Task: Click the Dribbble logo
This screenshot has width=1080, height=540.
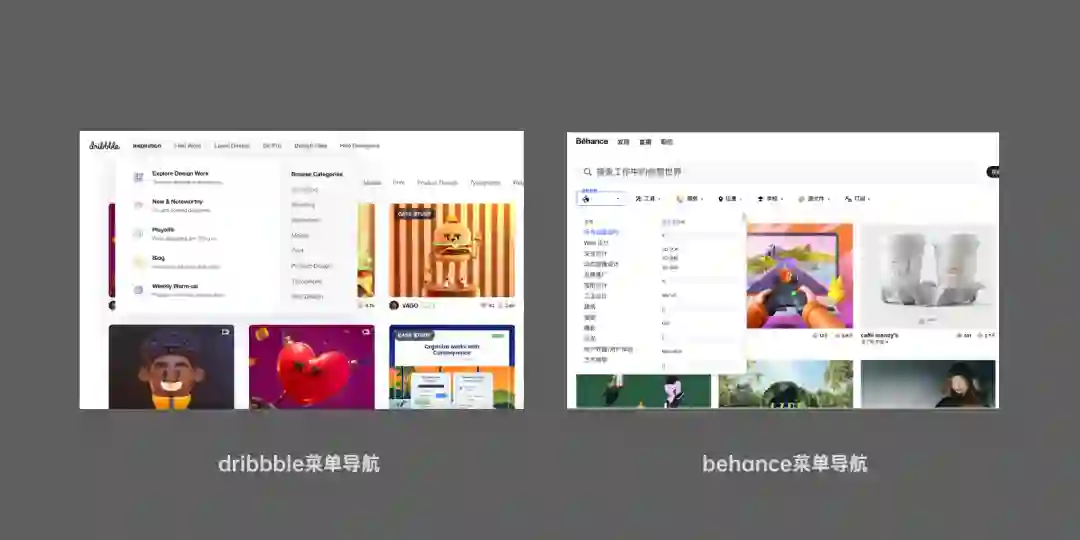Action: pyautogui.click(x=104, y=145)
